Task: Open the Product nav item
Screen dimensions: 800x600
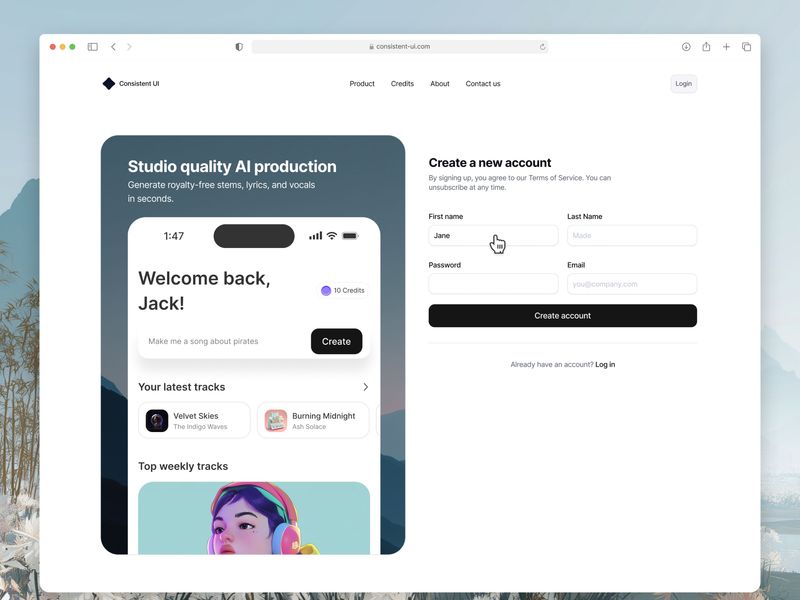Action: [x=362, y=83]
